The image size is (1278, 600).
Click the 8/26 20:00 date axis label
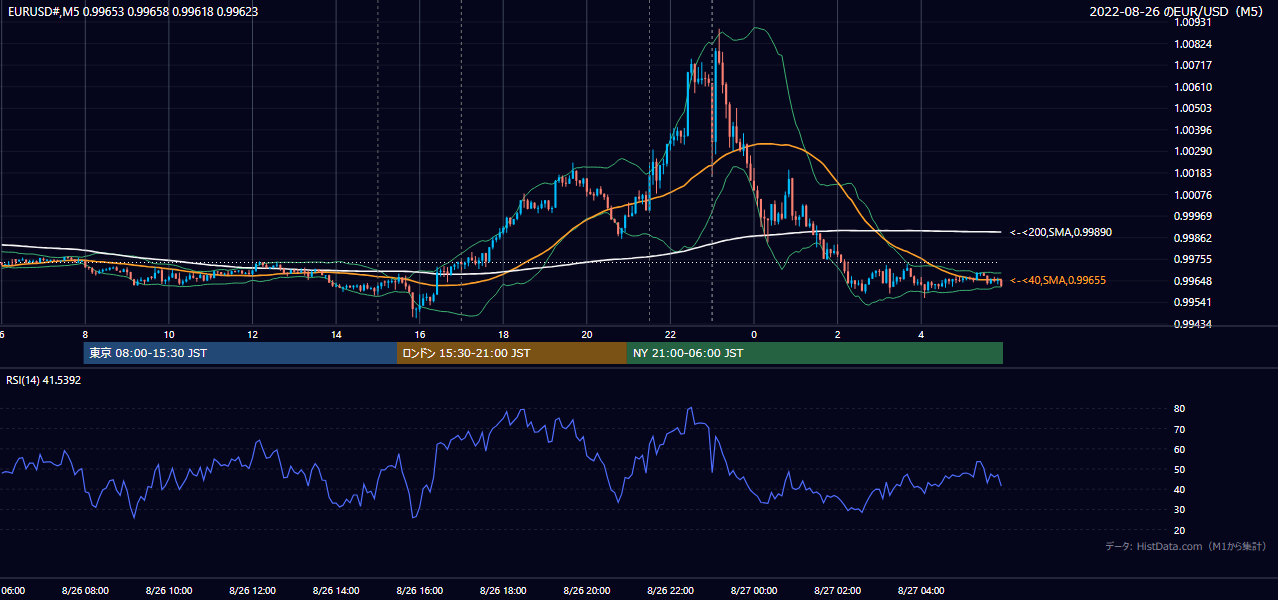587,591
